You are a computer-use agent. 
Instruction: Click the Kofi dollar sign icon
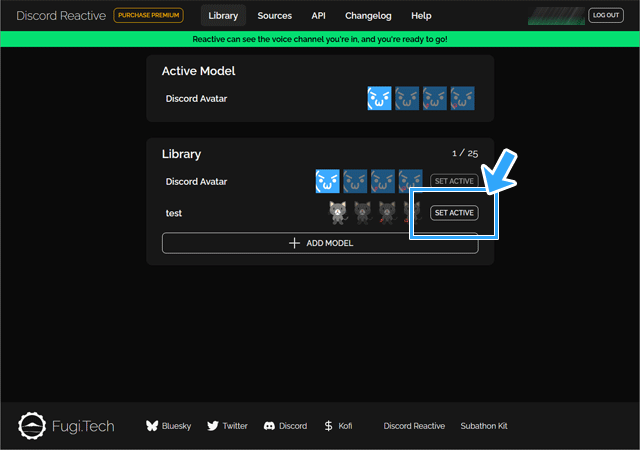pos(328,426)
